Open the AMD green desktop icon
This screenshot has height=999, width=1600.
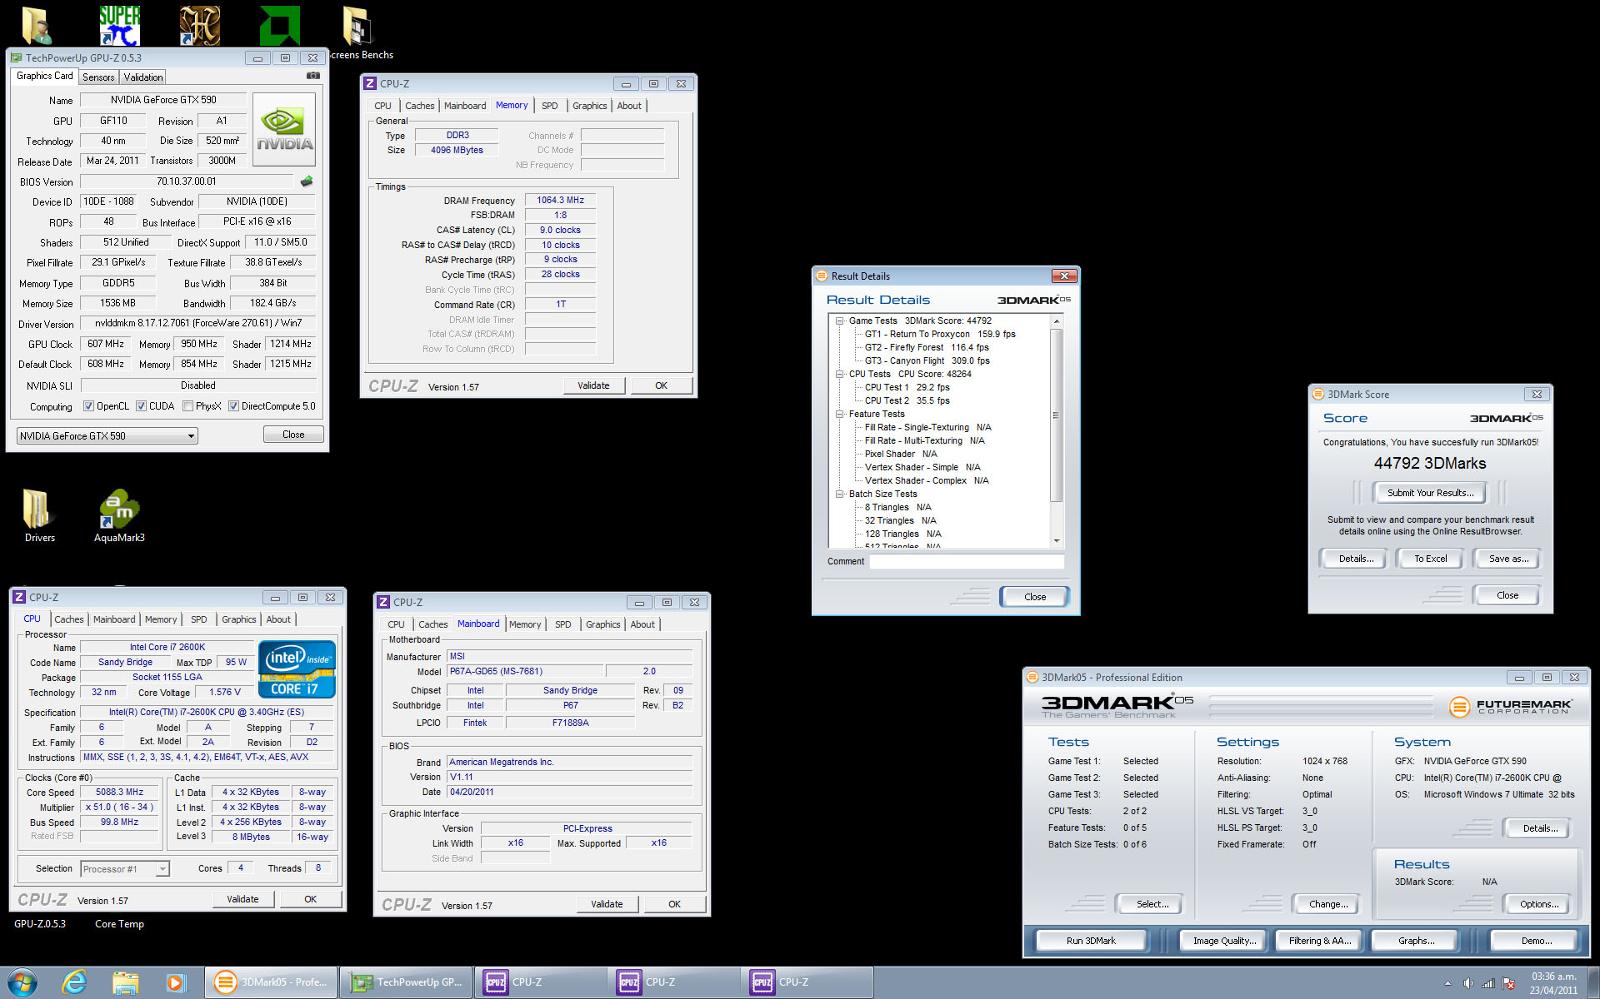coord(279,26)
